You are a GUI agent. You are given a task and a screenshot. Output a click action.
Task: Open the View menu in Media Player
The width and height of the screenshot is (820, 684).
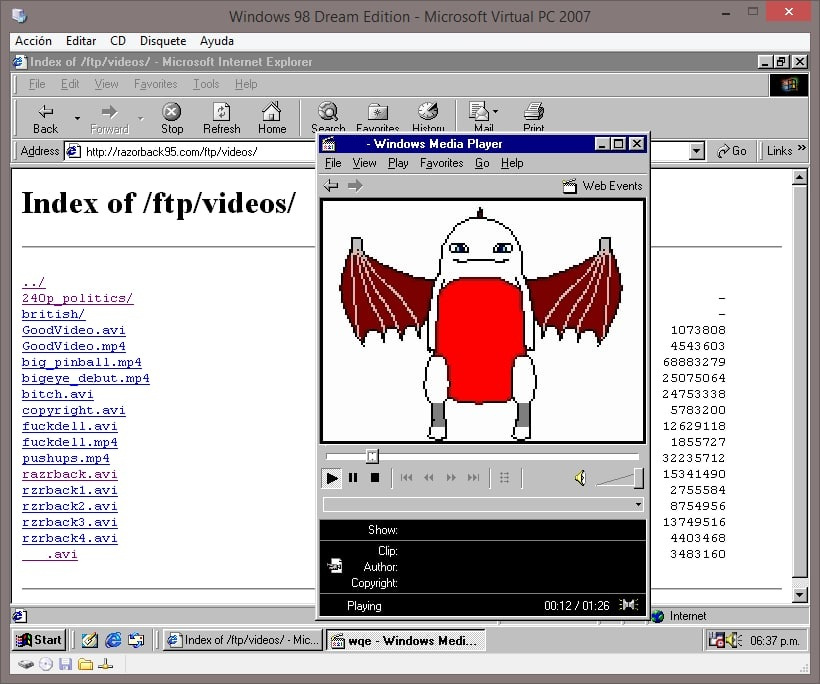(x=364, y=163)
